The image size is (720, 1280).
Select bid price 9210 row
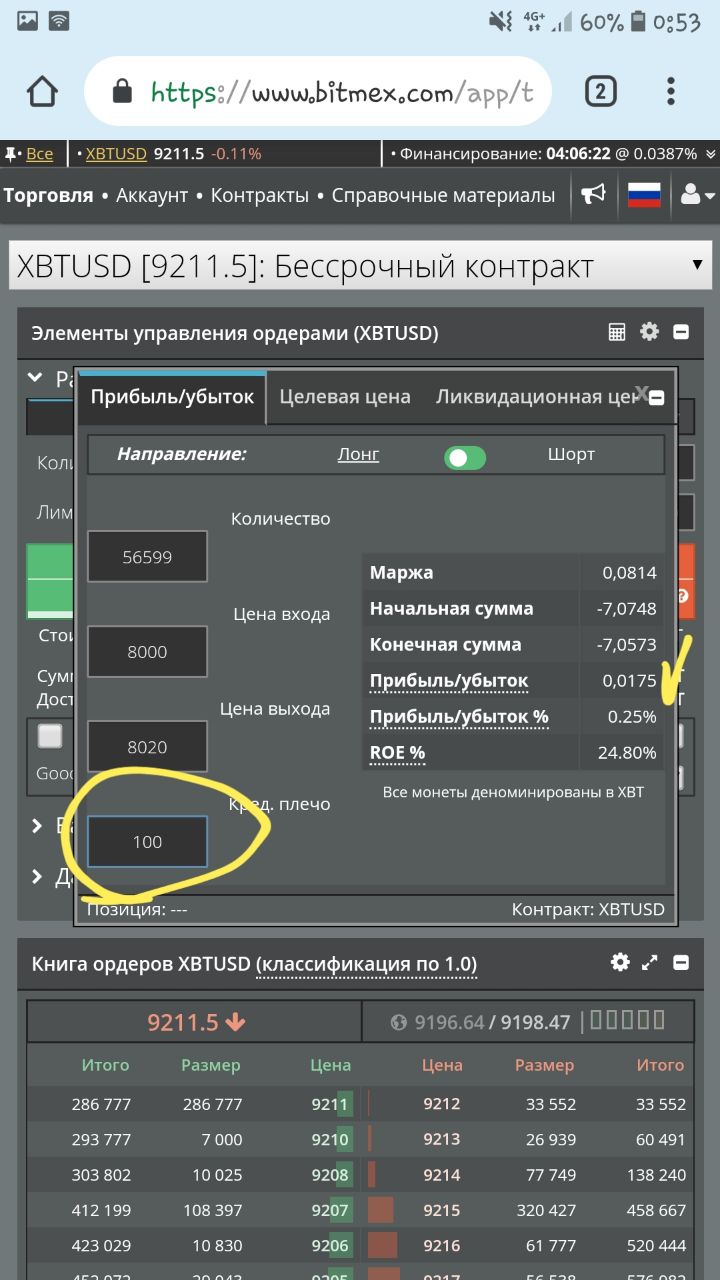[x=194, y=1139]
